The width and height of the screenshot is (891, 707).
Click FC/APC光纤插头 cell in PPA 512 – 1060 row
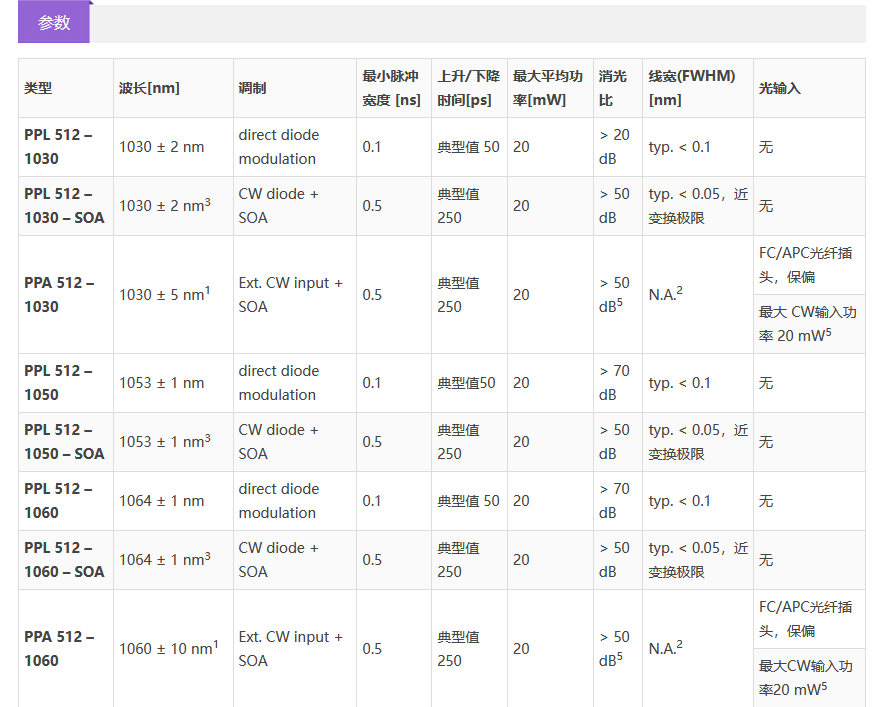(x=807, y=619)
